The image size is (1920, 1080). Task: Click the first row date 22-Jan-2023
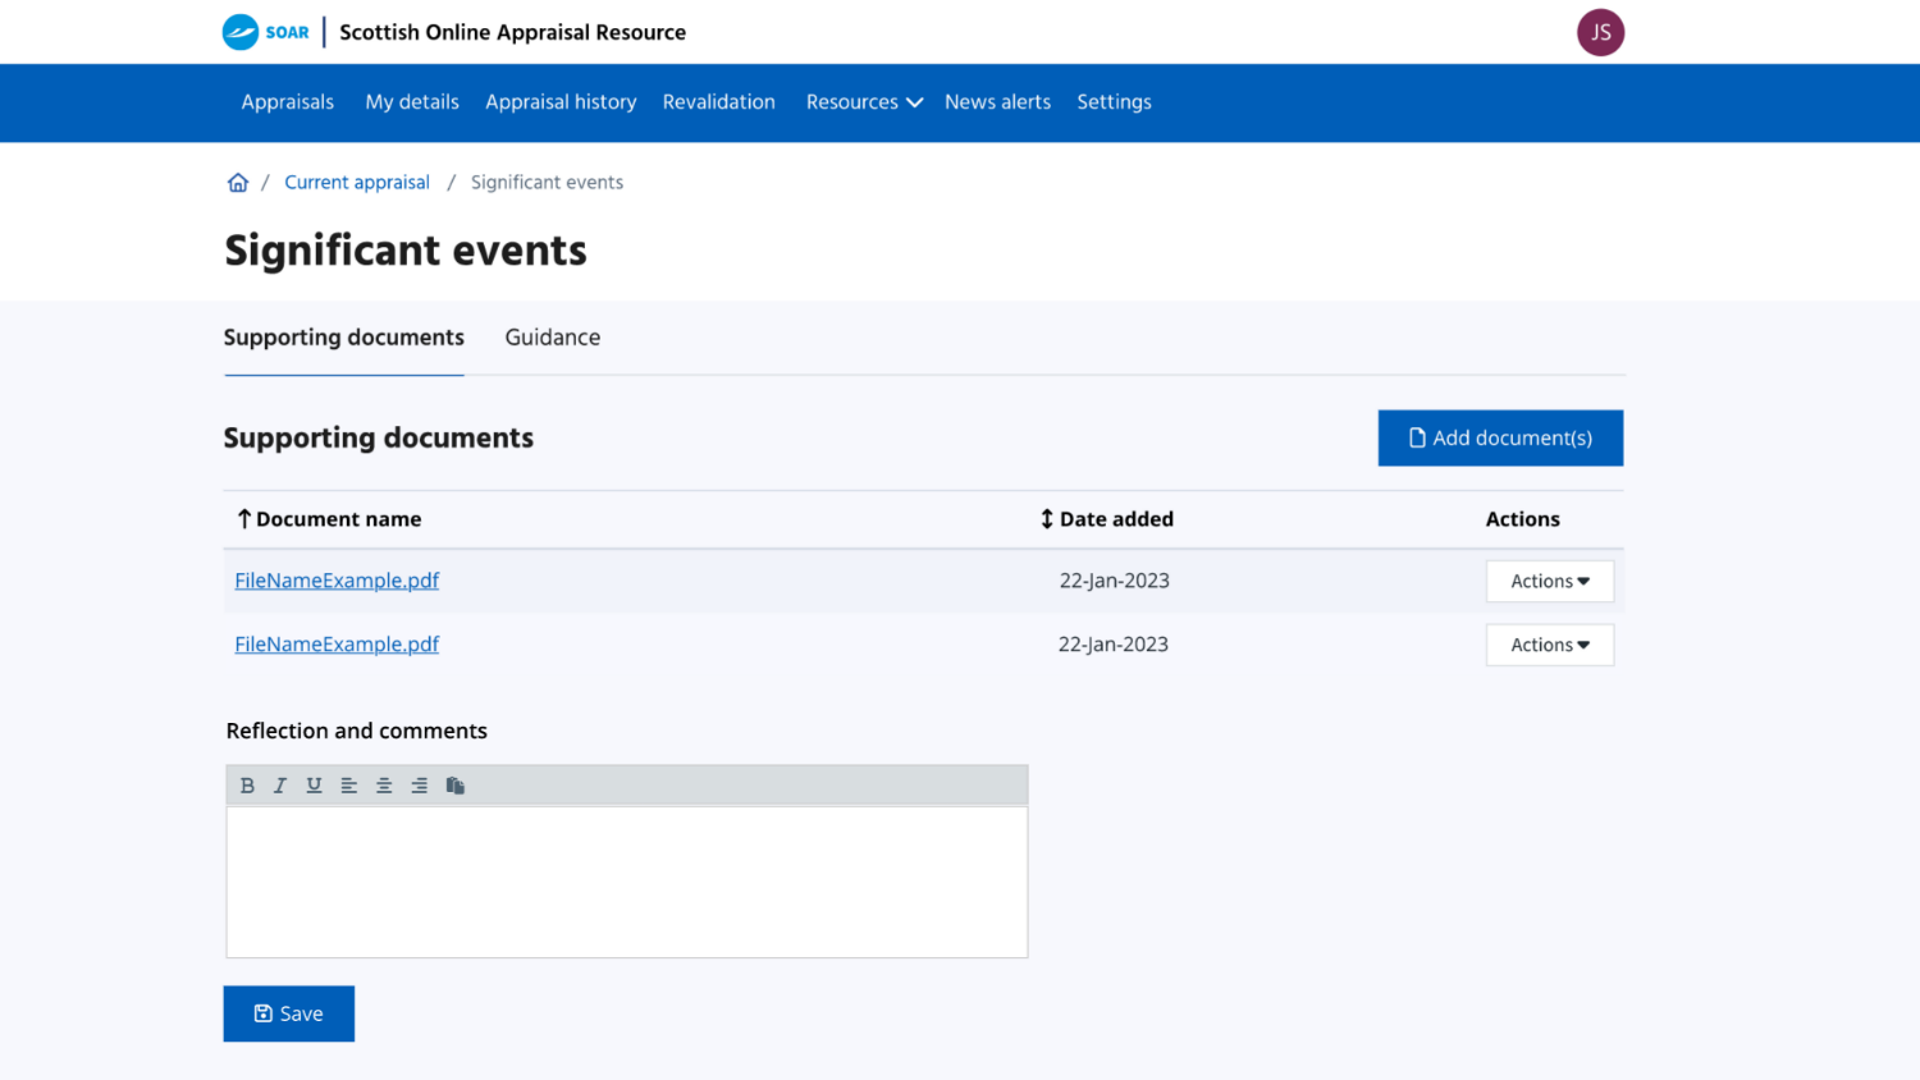pyautogui.click(x=1114, y=581)
